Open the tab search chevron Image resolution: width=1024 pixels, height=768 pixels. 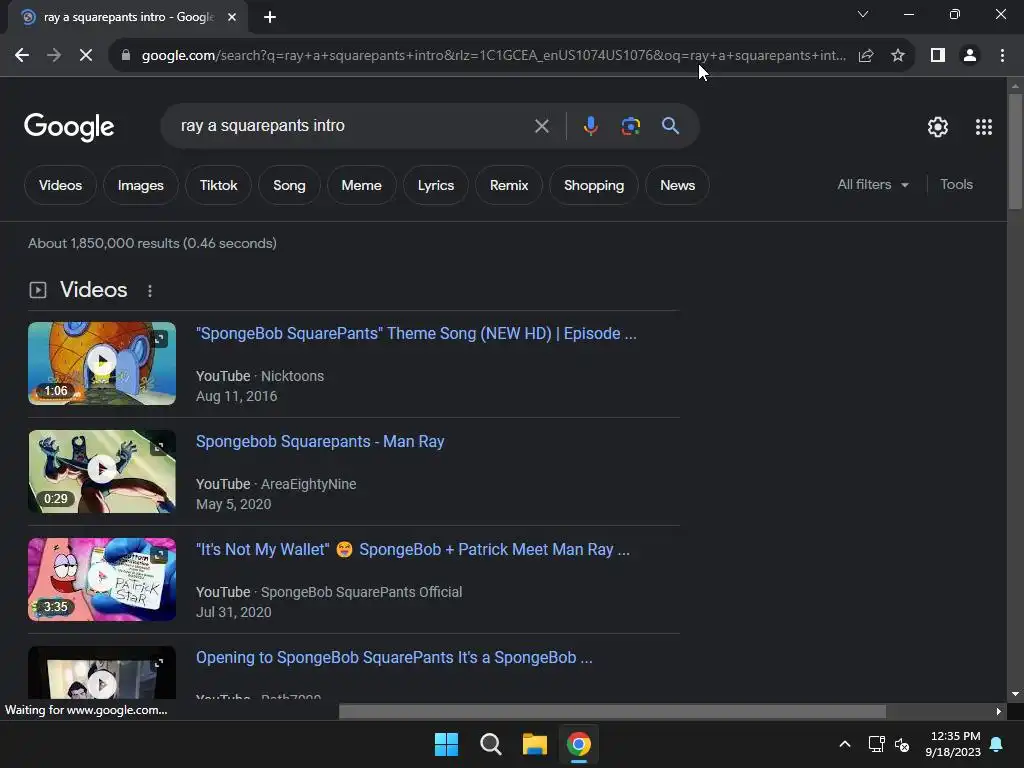click(863, 14)
